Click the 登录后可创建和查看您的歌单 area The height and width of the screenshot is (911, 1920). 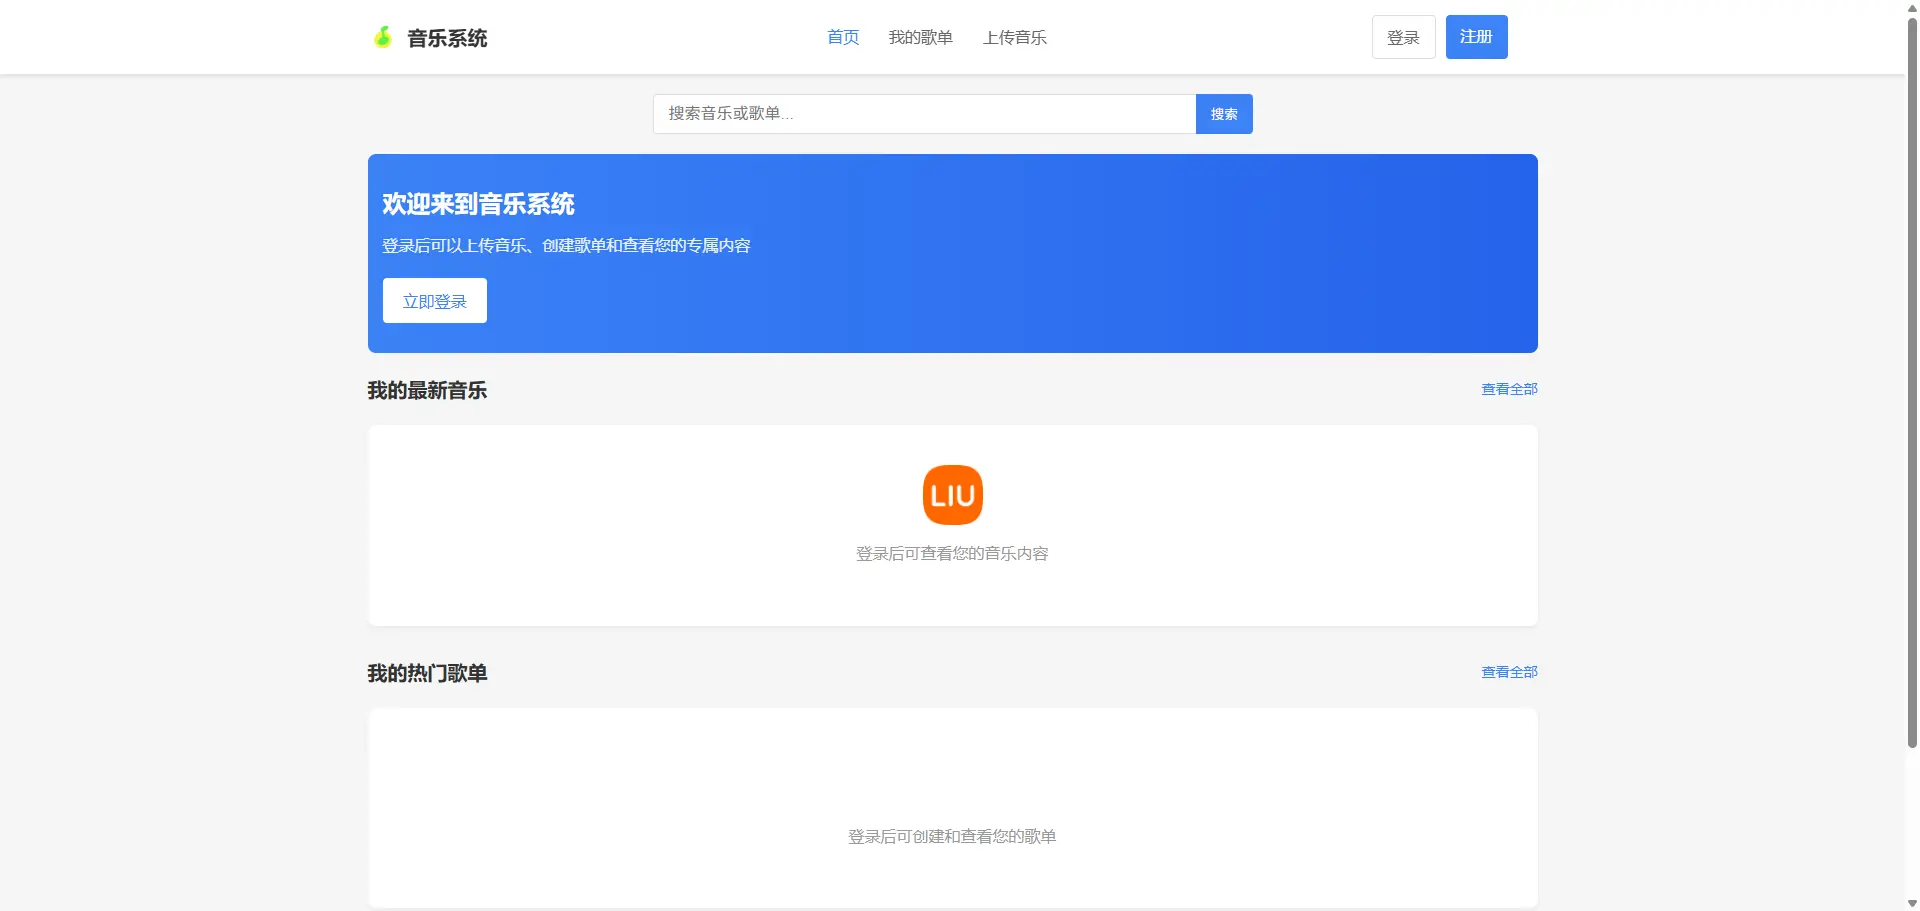click(951, 836)
